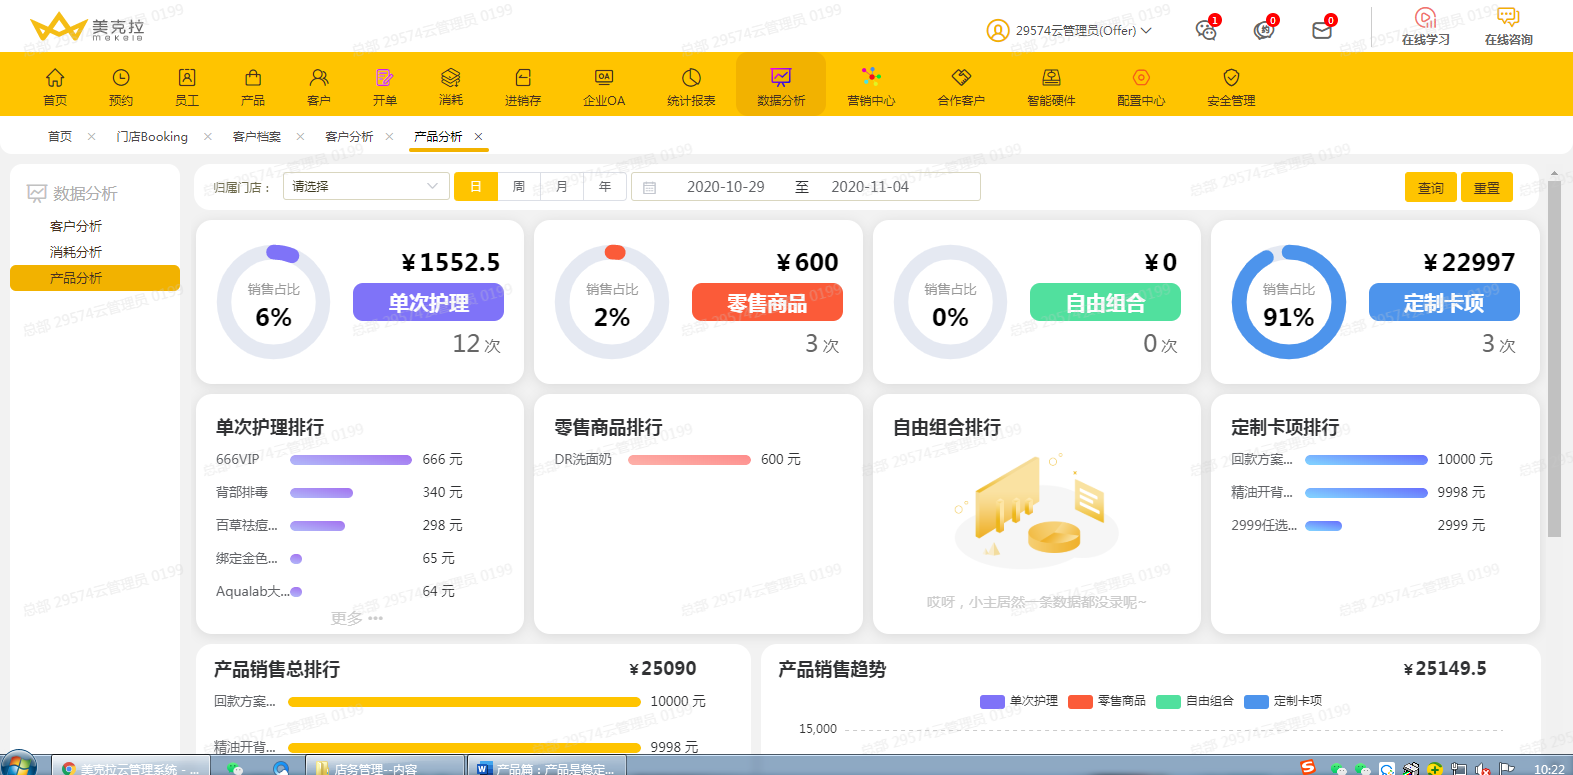The height and width of the screenshot is (775, 1573).
Task: Open the 美克拉云管理系统 taskbar item
Action: point(129,767)
